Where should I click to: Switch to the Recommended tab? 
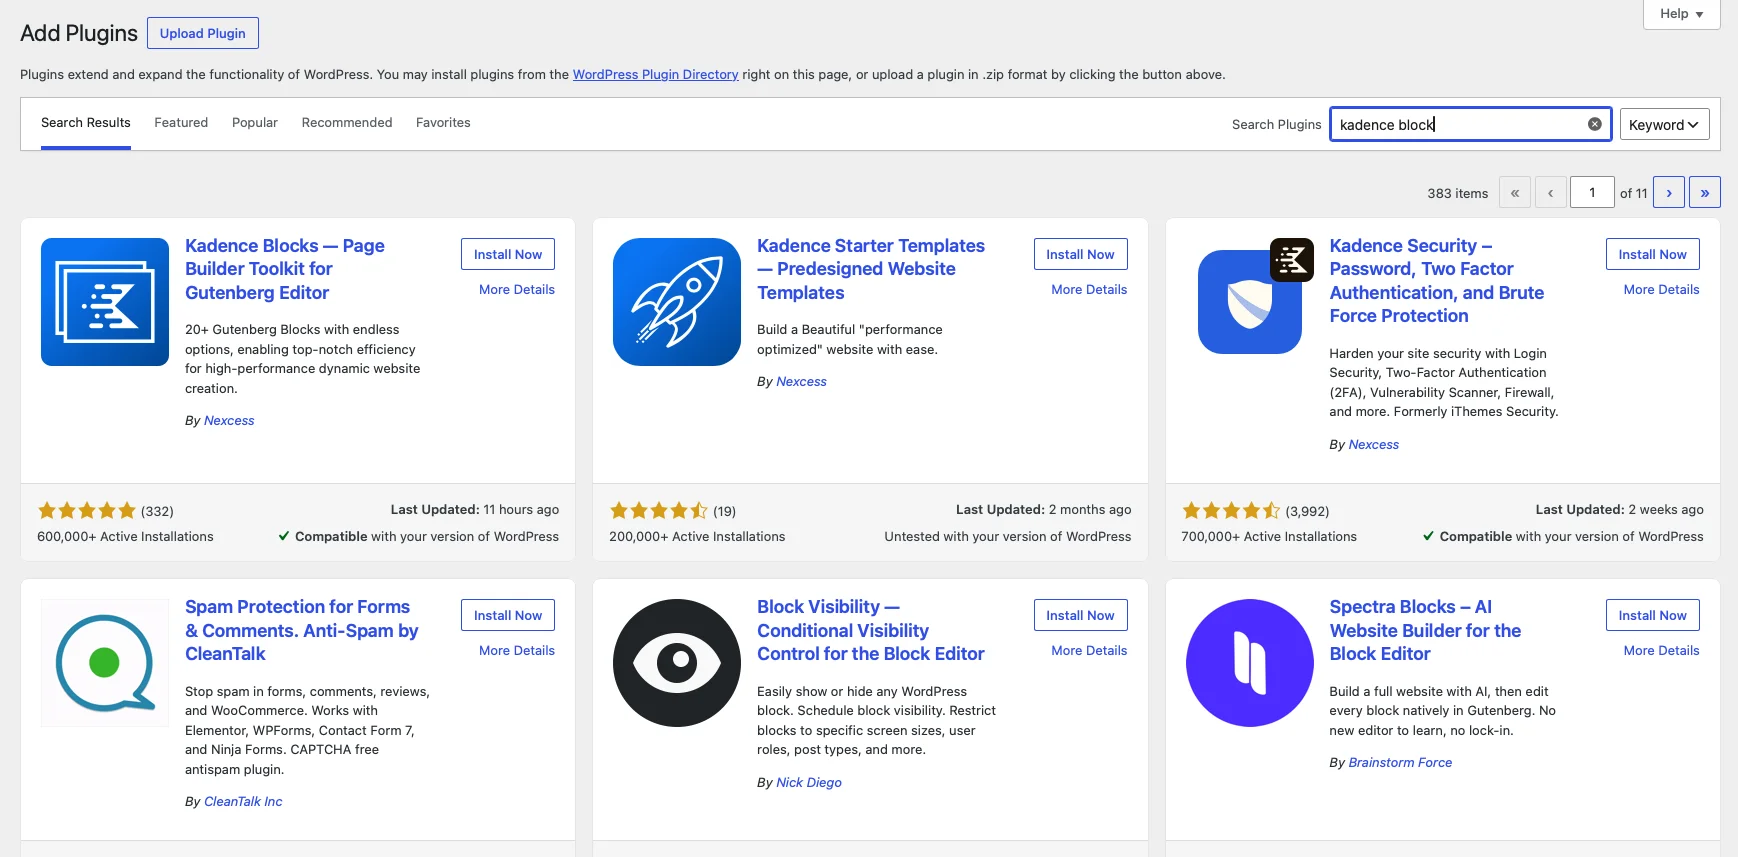(347, 123)
